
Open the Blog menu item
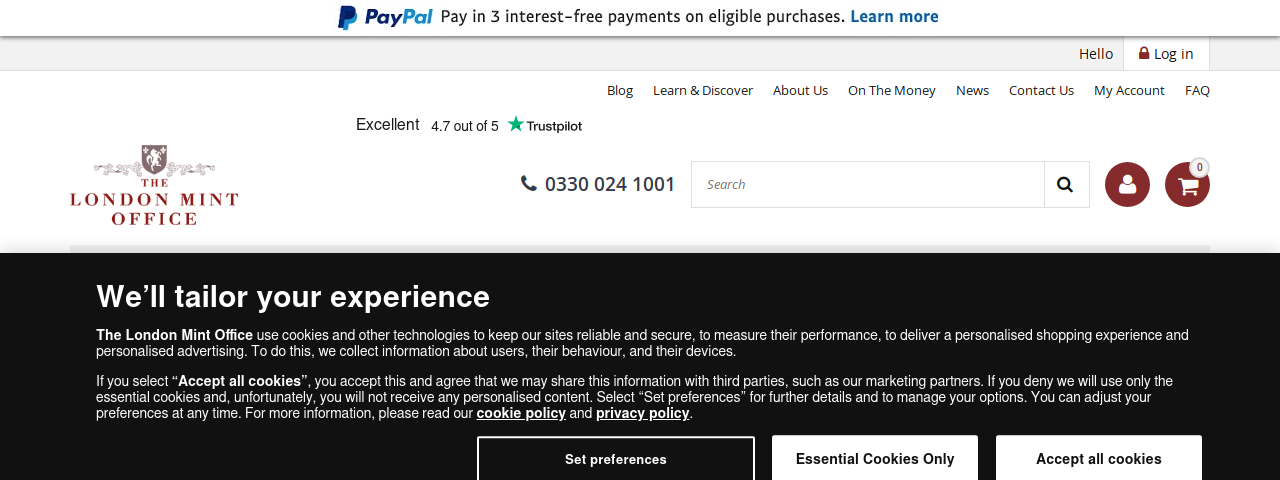(620, 90)
